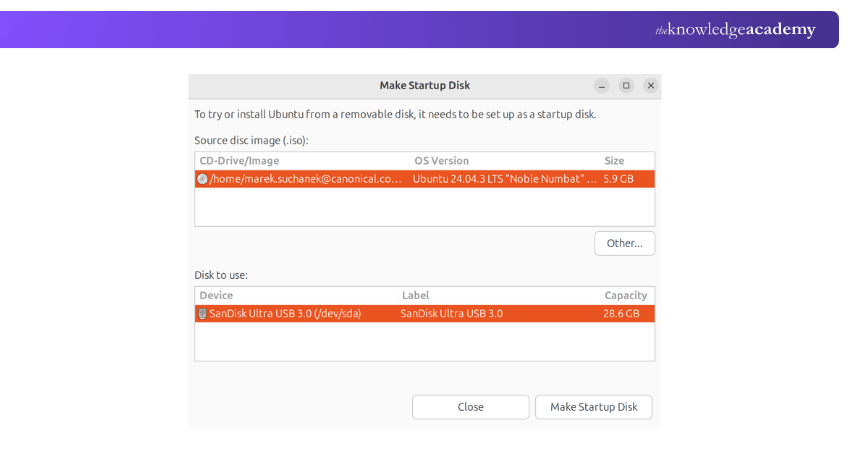Viewport: 850px width, 450px height.
Task: Select the CD icon beside the ISO path
Action: coord(202,179)
